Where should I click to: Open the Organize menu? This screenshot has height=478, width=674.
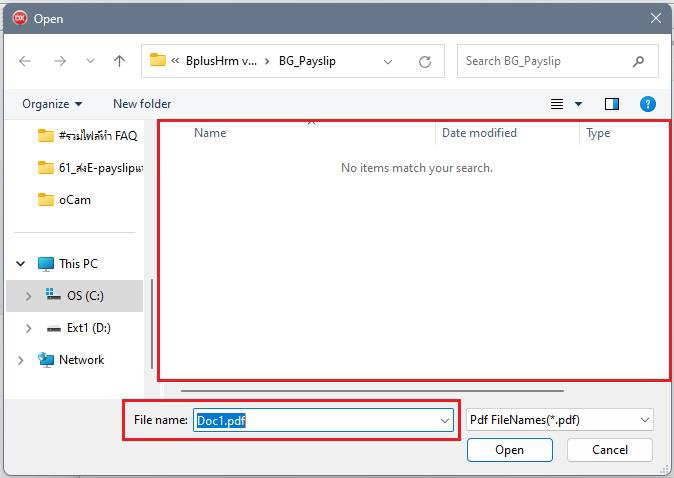(x=52, y=104)
